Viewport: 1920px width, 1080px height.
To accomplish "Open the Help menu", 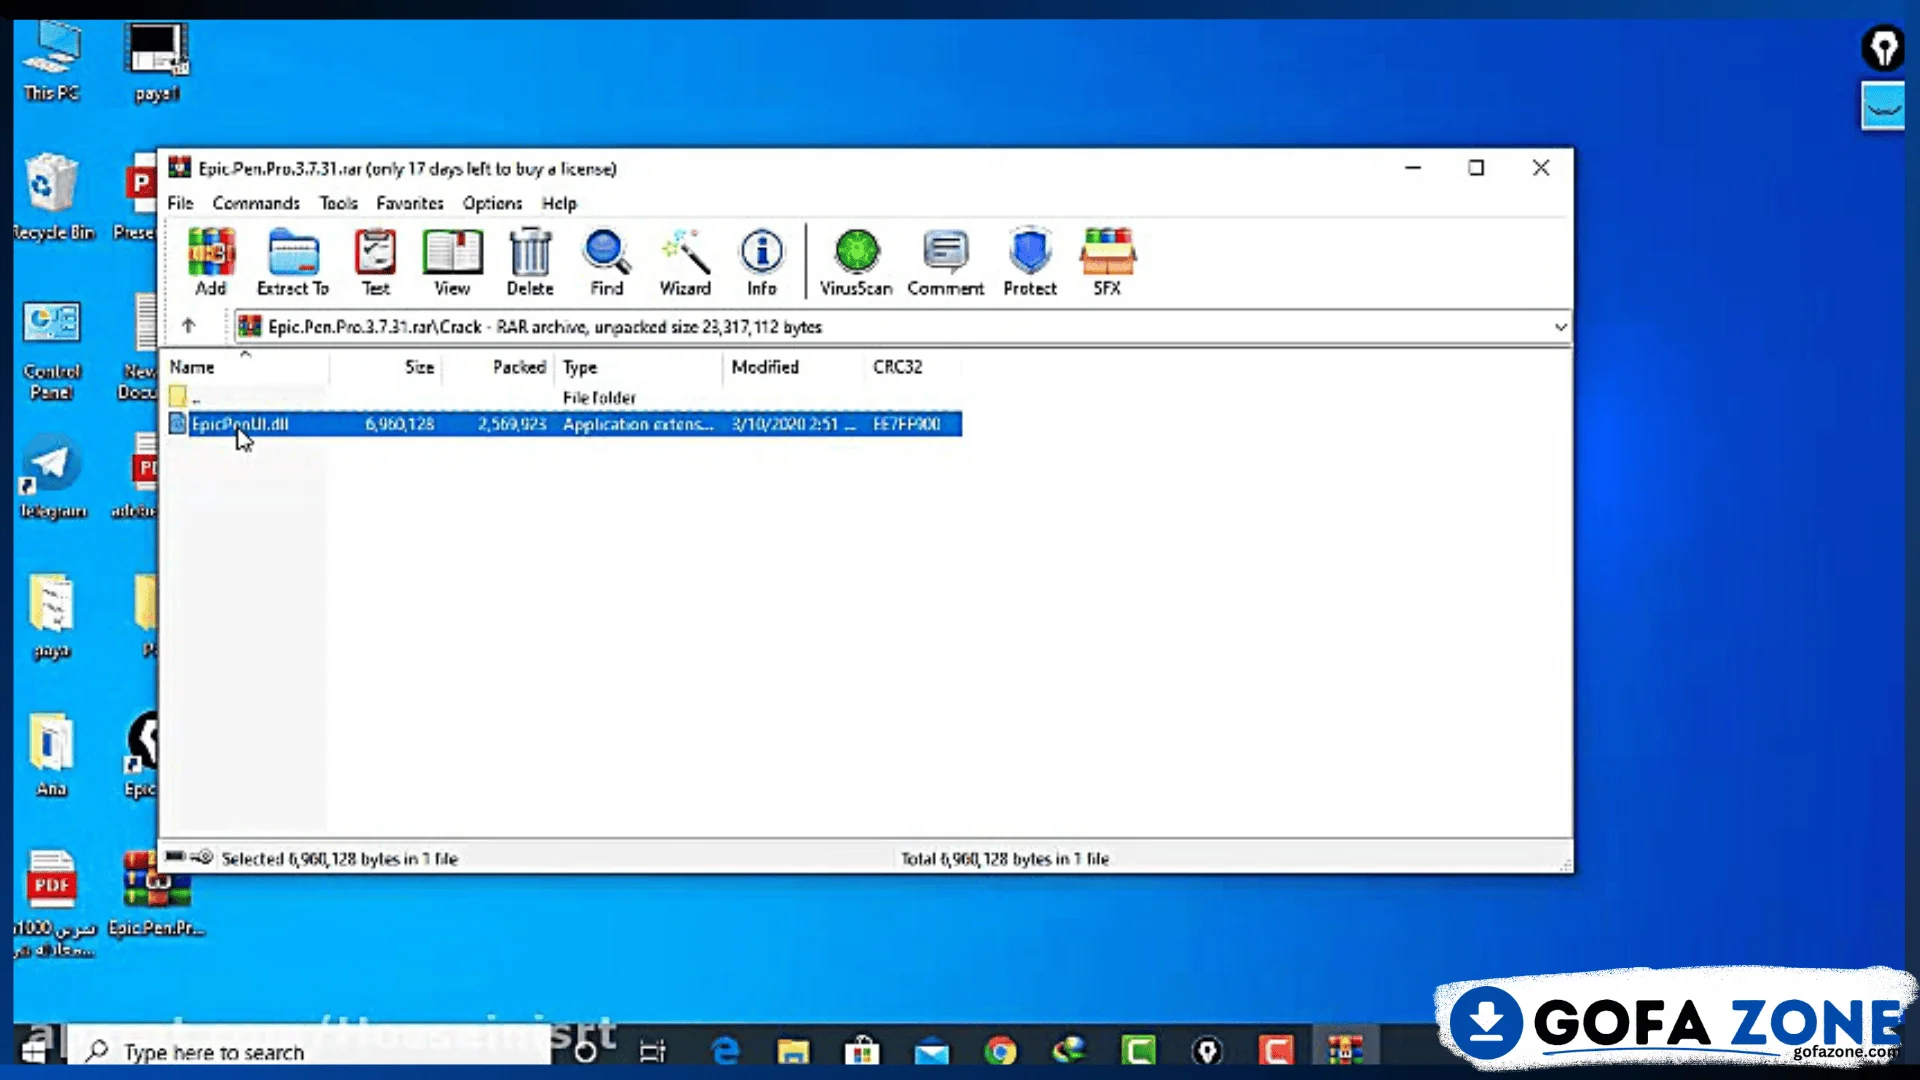I will pos(559,203).
